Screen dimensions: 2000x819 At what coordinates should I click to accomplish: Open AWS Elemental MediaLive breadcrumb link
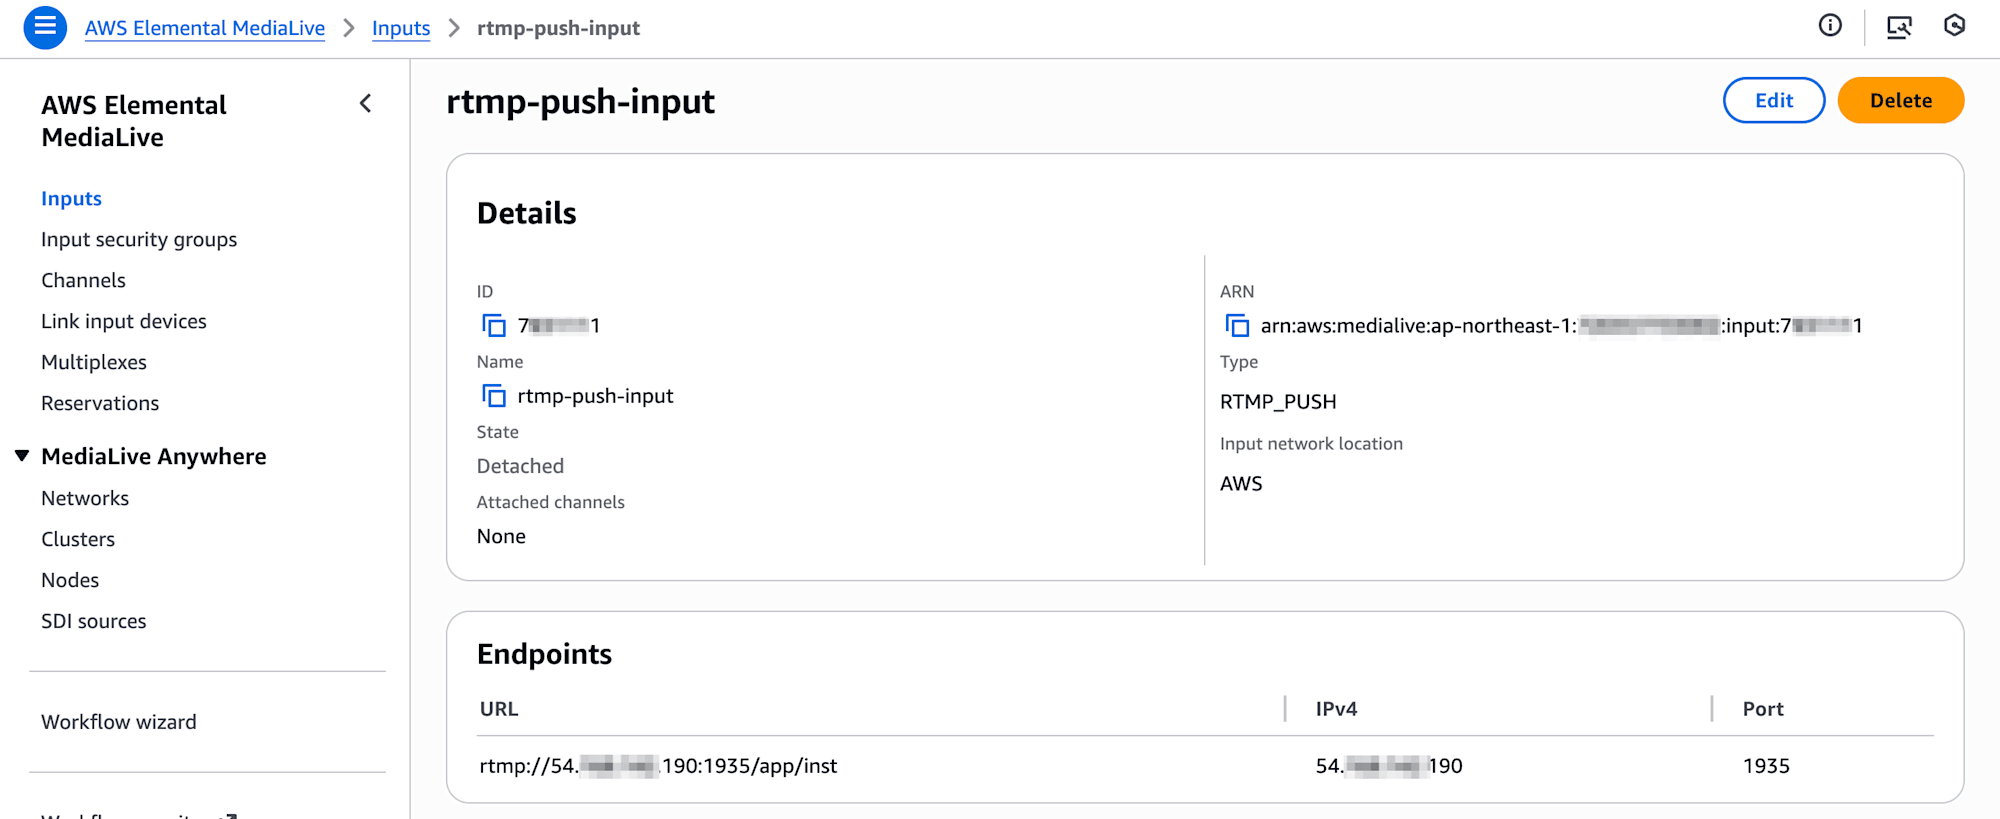pos(205,28)
